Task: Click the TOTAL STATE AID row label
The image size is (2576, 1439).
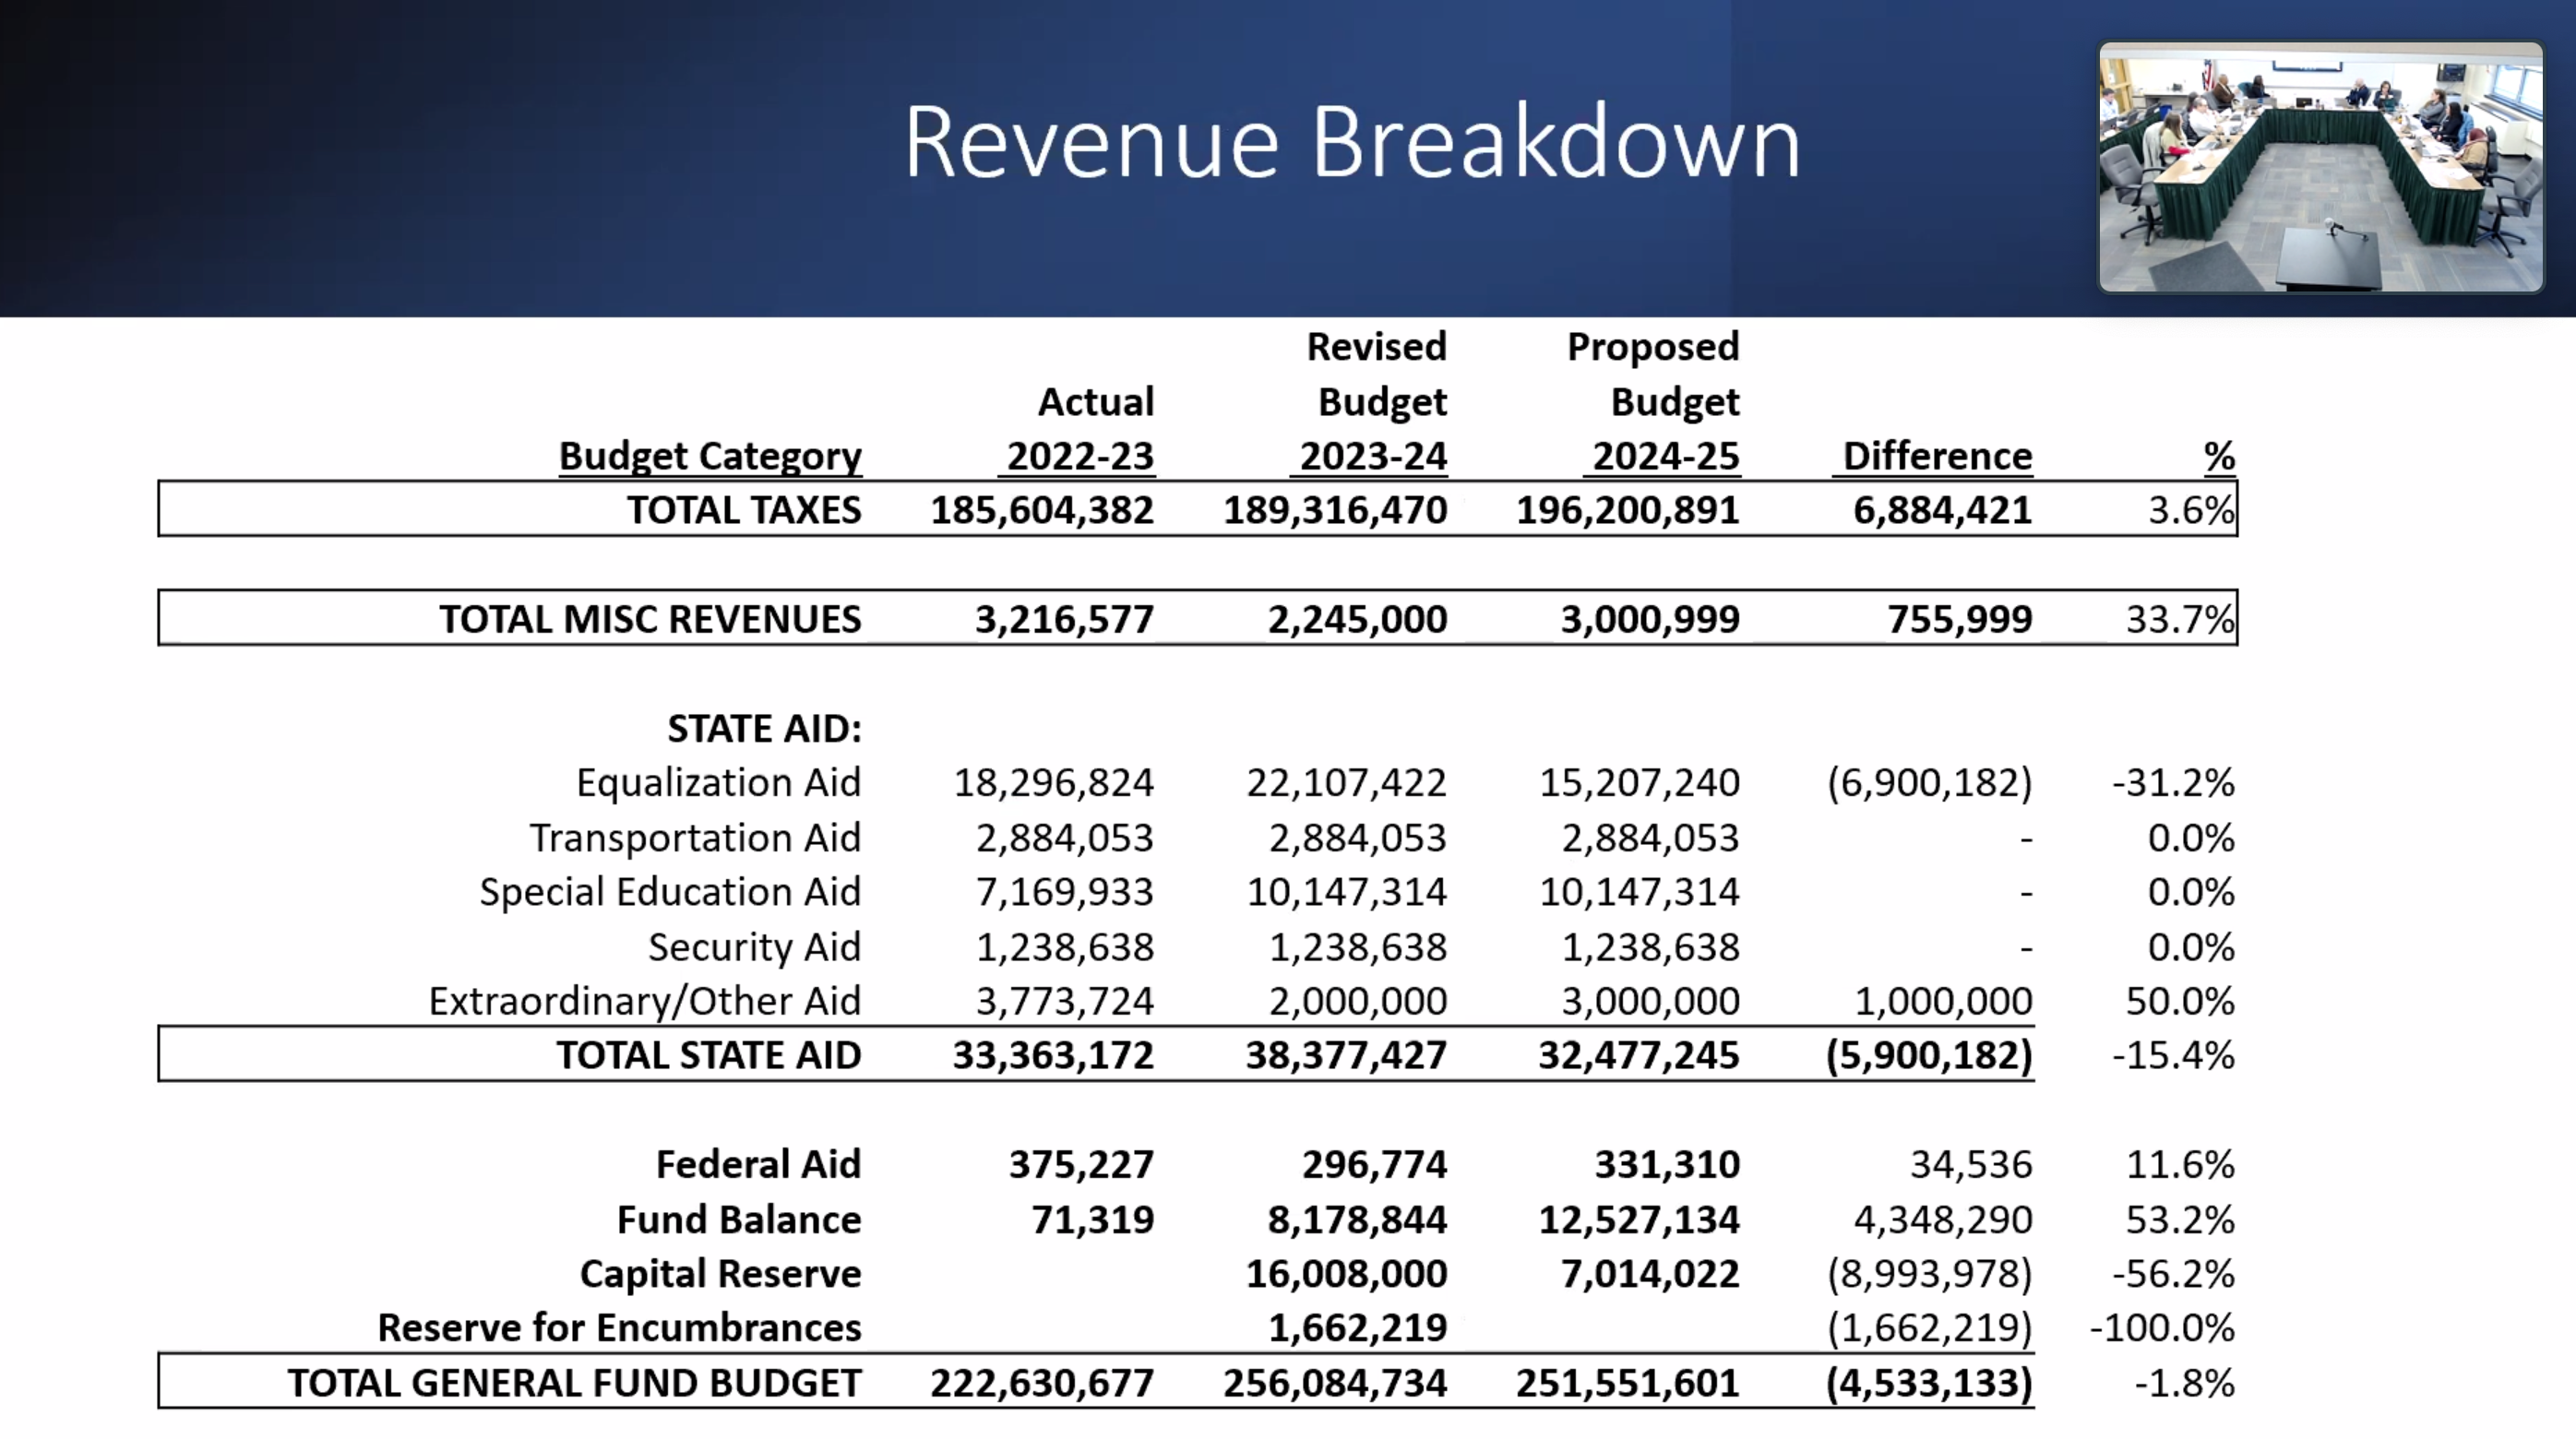Action: 708,1055
